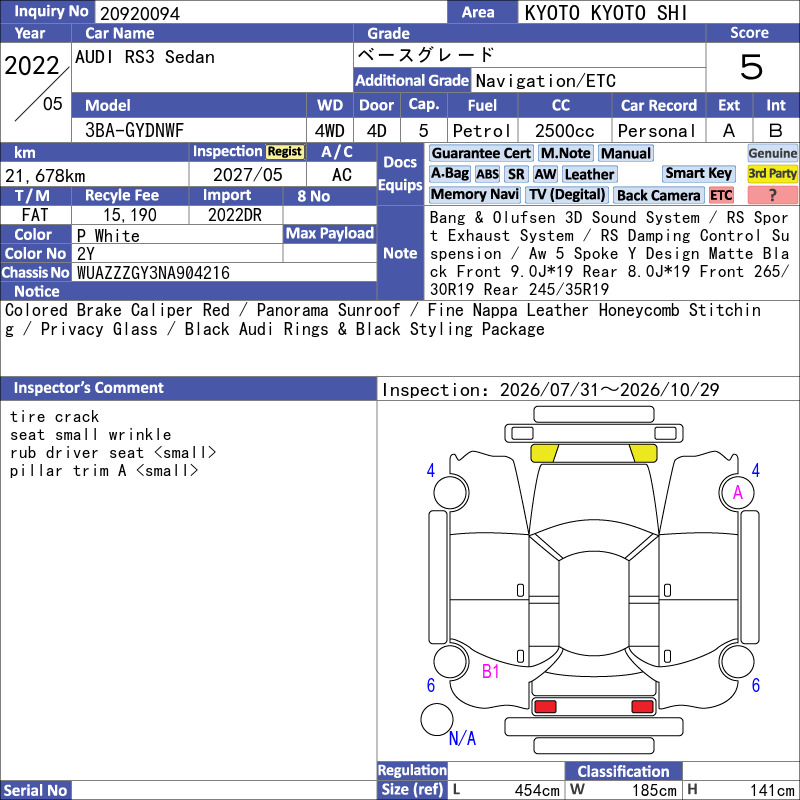Screen dimensions: 800x800
Task: Click the A.Bag equipment badge
Action: (x=449, y=174)
